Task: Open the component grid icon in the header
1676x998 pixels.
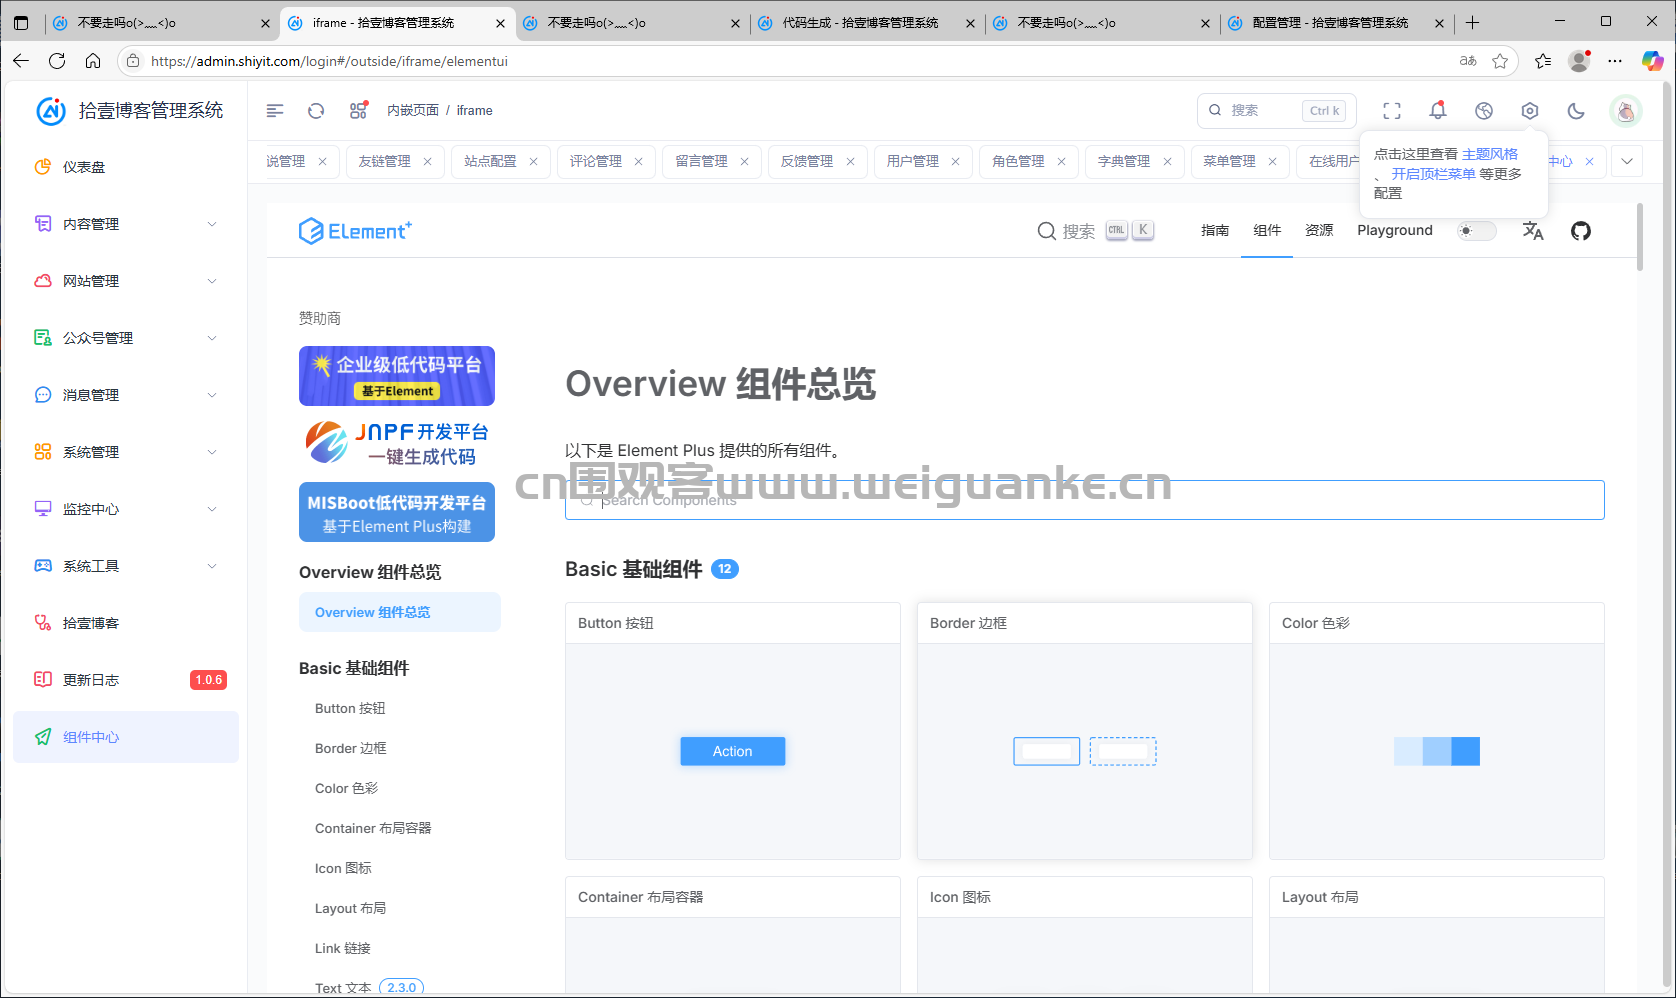Action: click(x=358, y=111)
